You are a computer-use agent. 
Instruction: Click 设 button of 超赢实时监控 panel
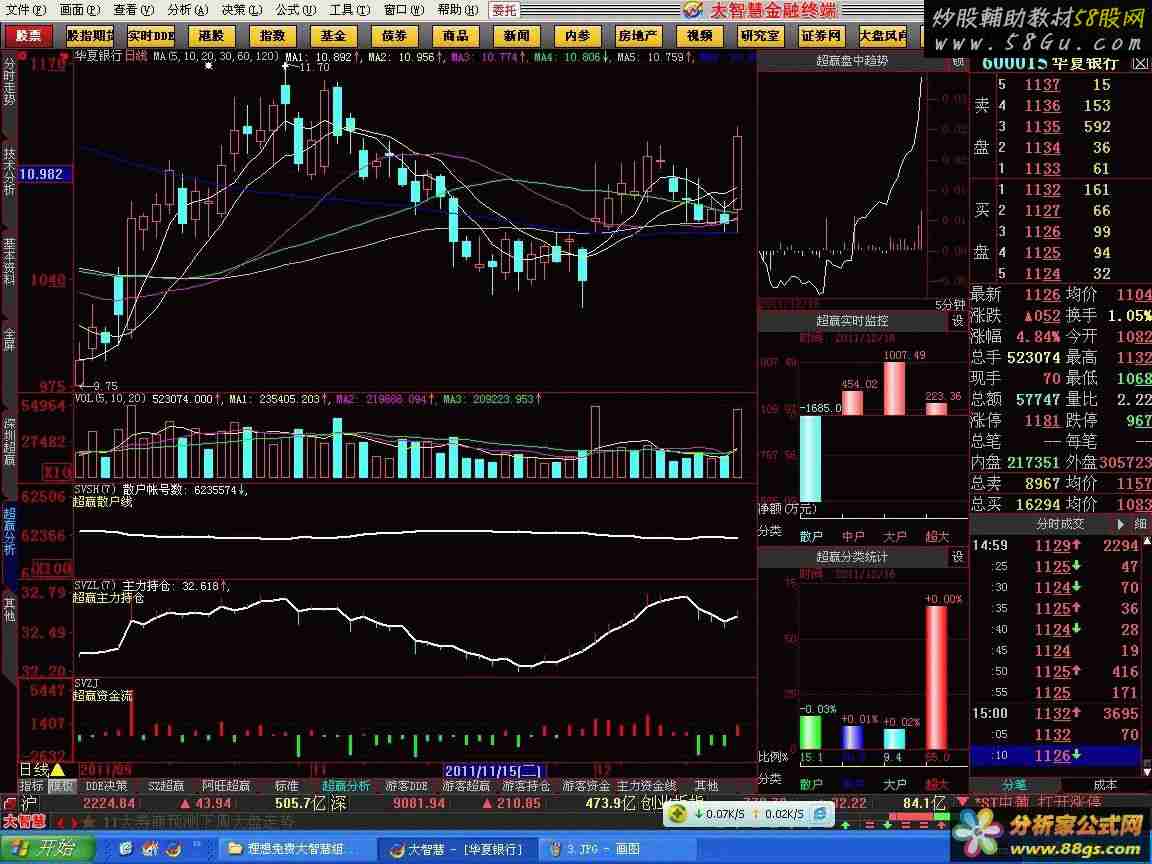957,321
